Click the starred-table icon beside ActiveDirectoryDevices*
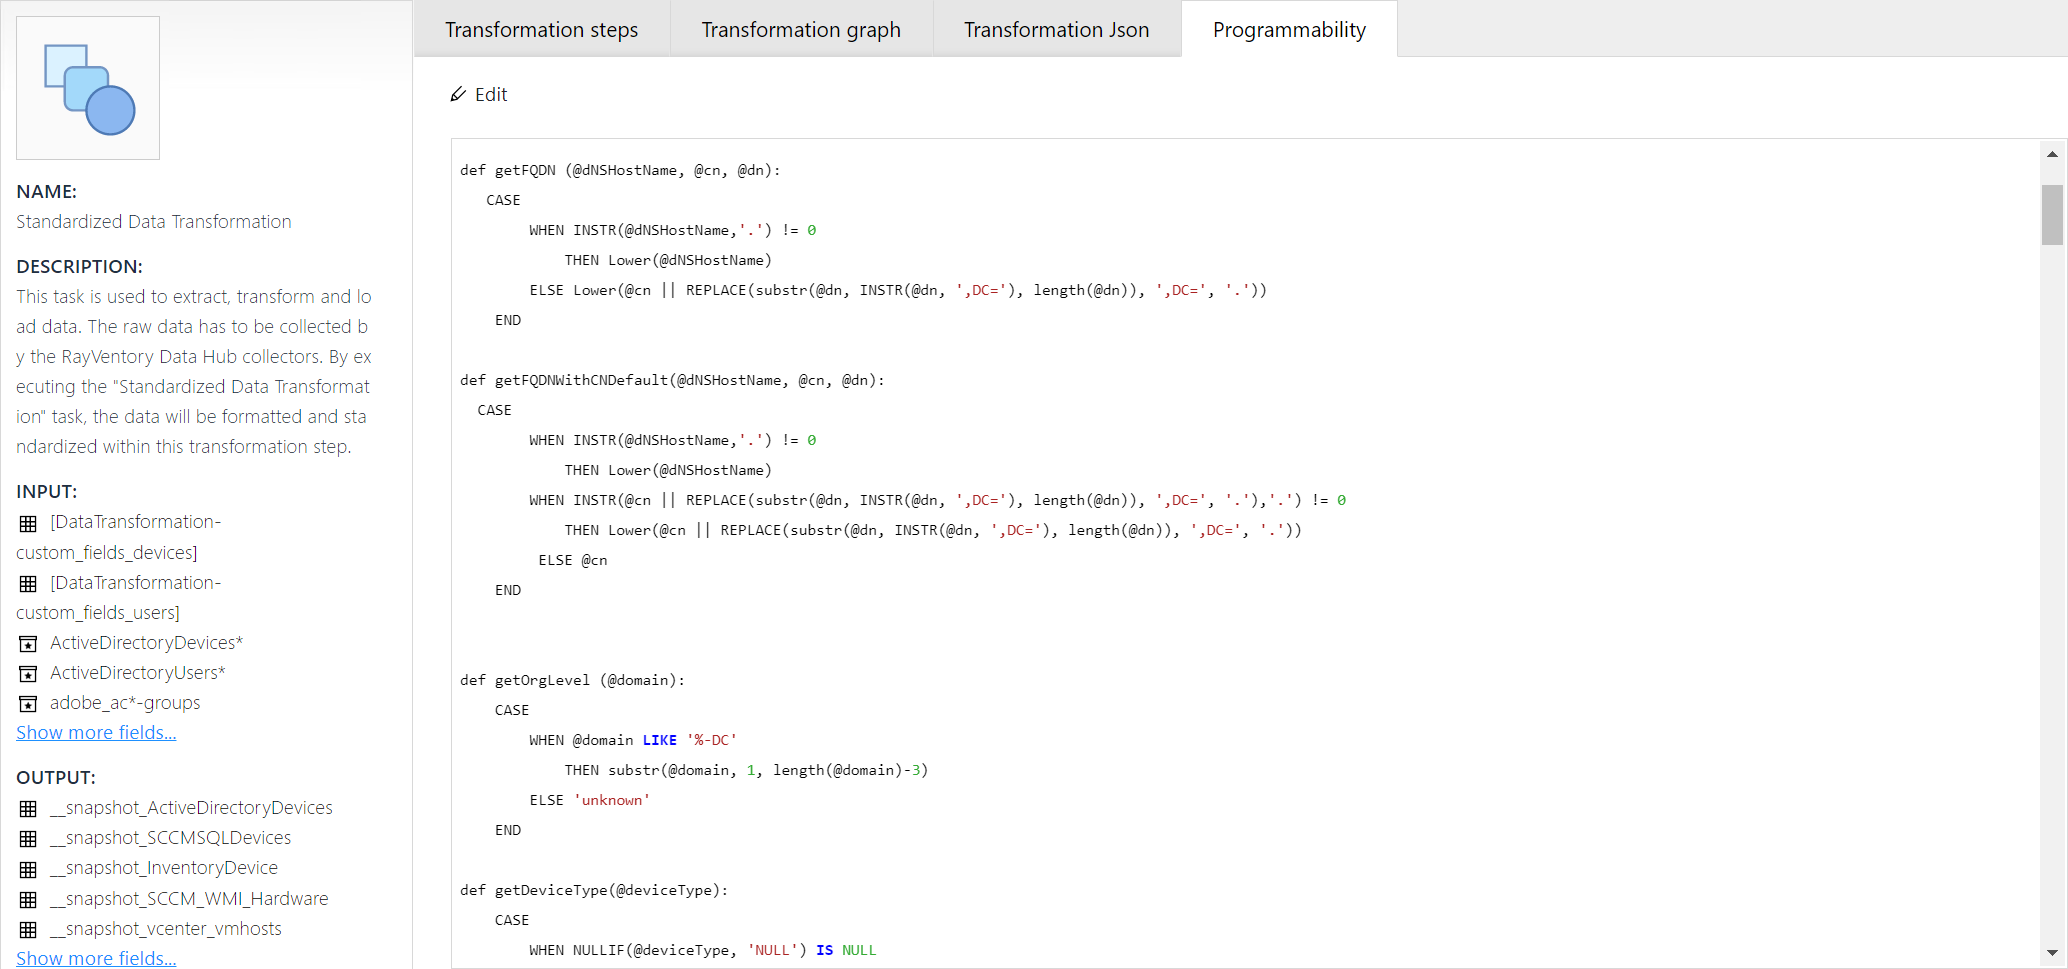Image resolution: width=2068 pixels, height=969 pixels. [x=28, y=643]
